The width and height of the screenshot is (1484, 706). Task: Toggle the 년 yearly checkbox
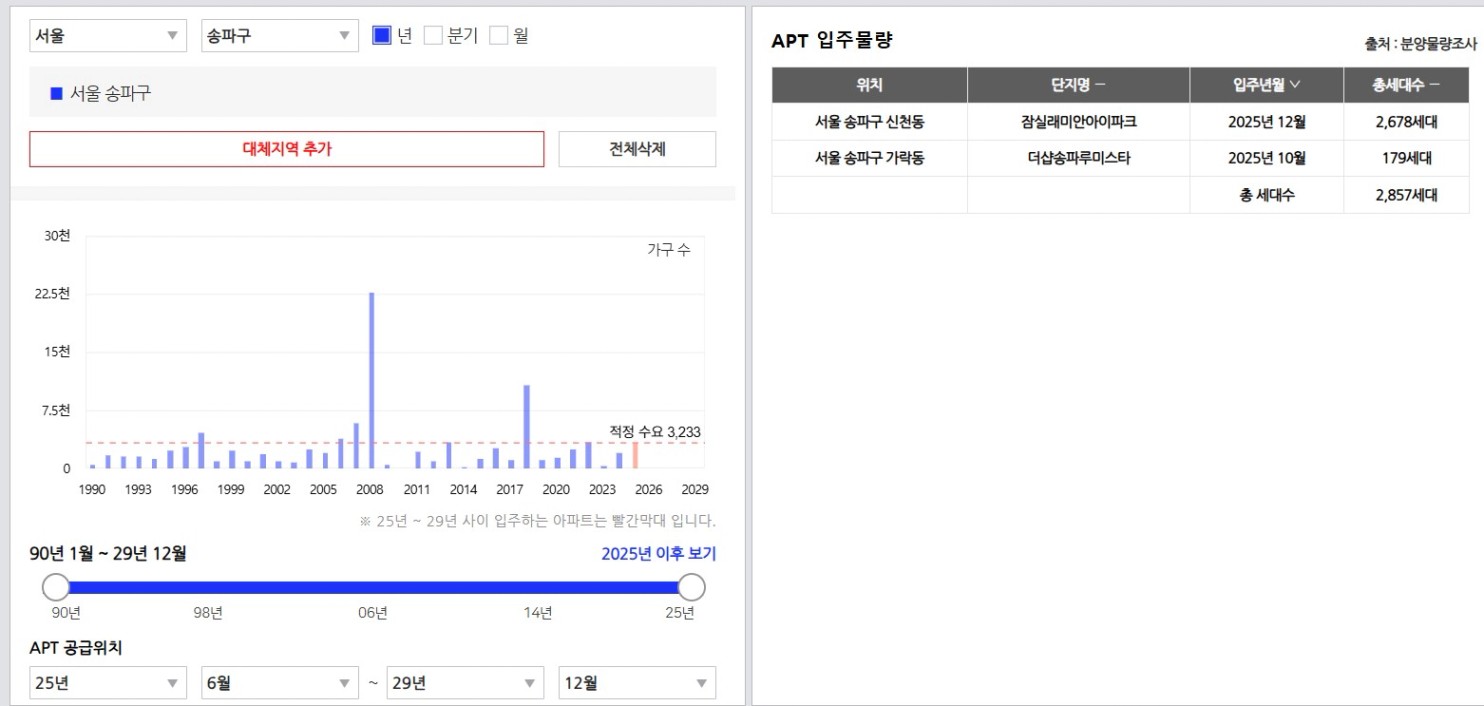point(381,36)
